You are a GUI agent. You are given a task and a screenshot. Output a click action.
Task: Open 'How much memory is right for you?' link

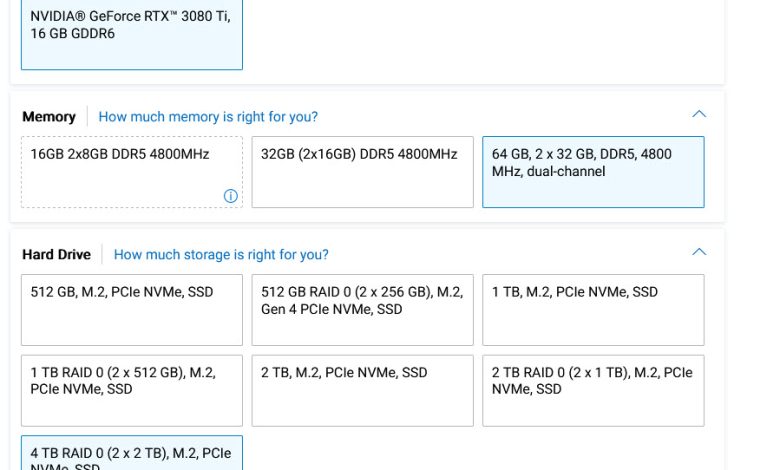click(208, 117)
